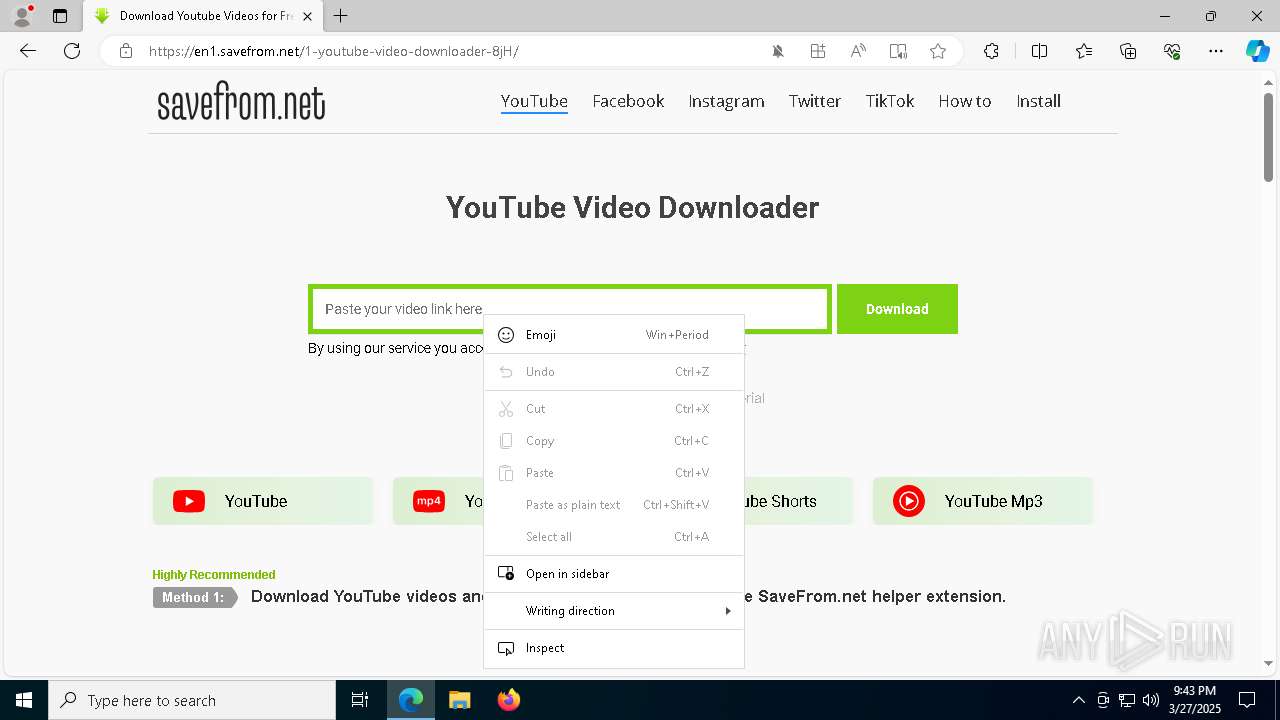1280x720 pixels.
Task: Toggle the split screen icon
Action: tap(1039, 51)
